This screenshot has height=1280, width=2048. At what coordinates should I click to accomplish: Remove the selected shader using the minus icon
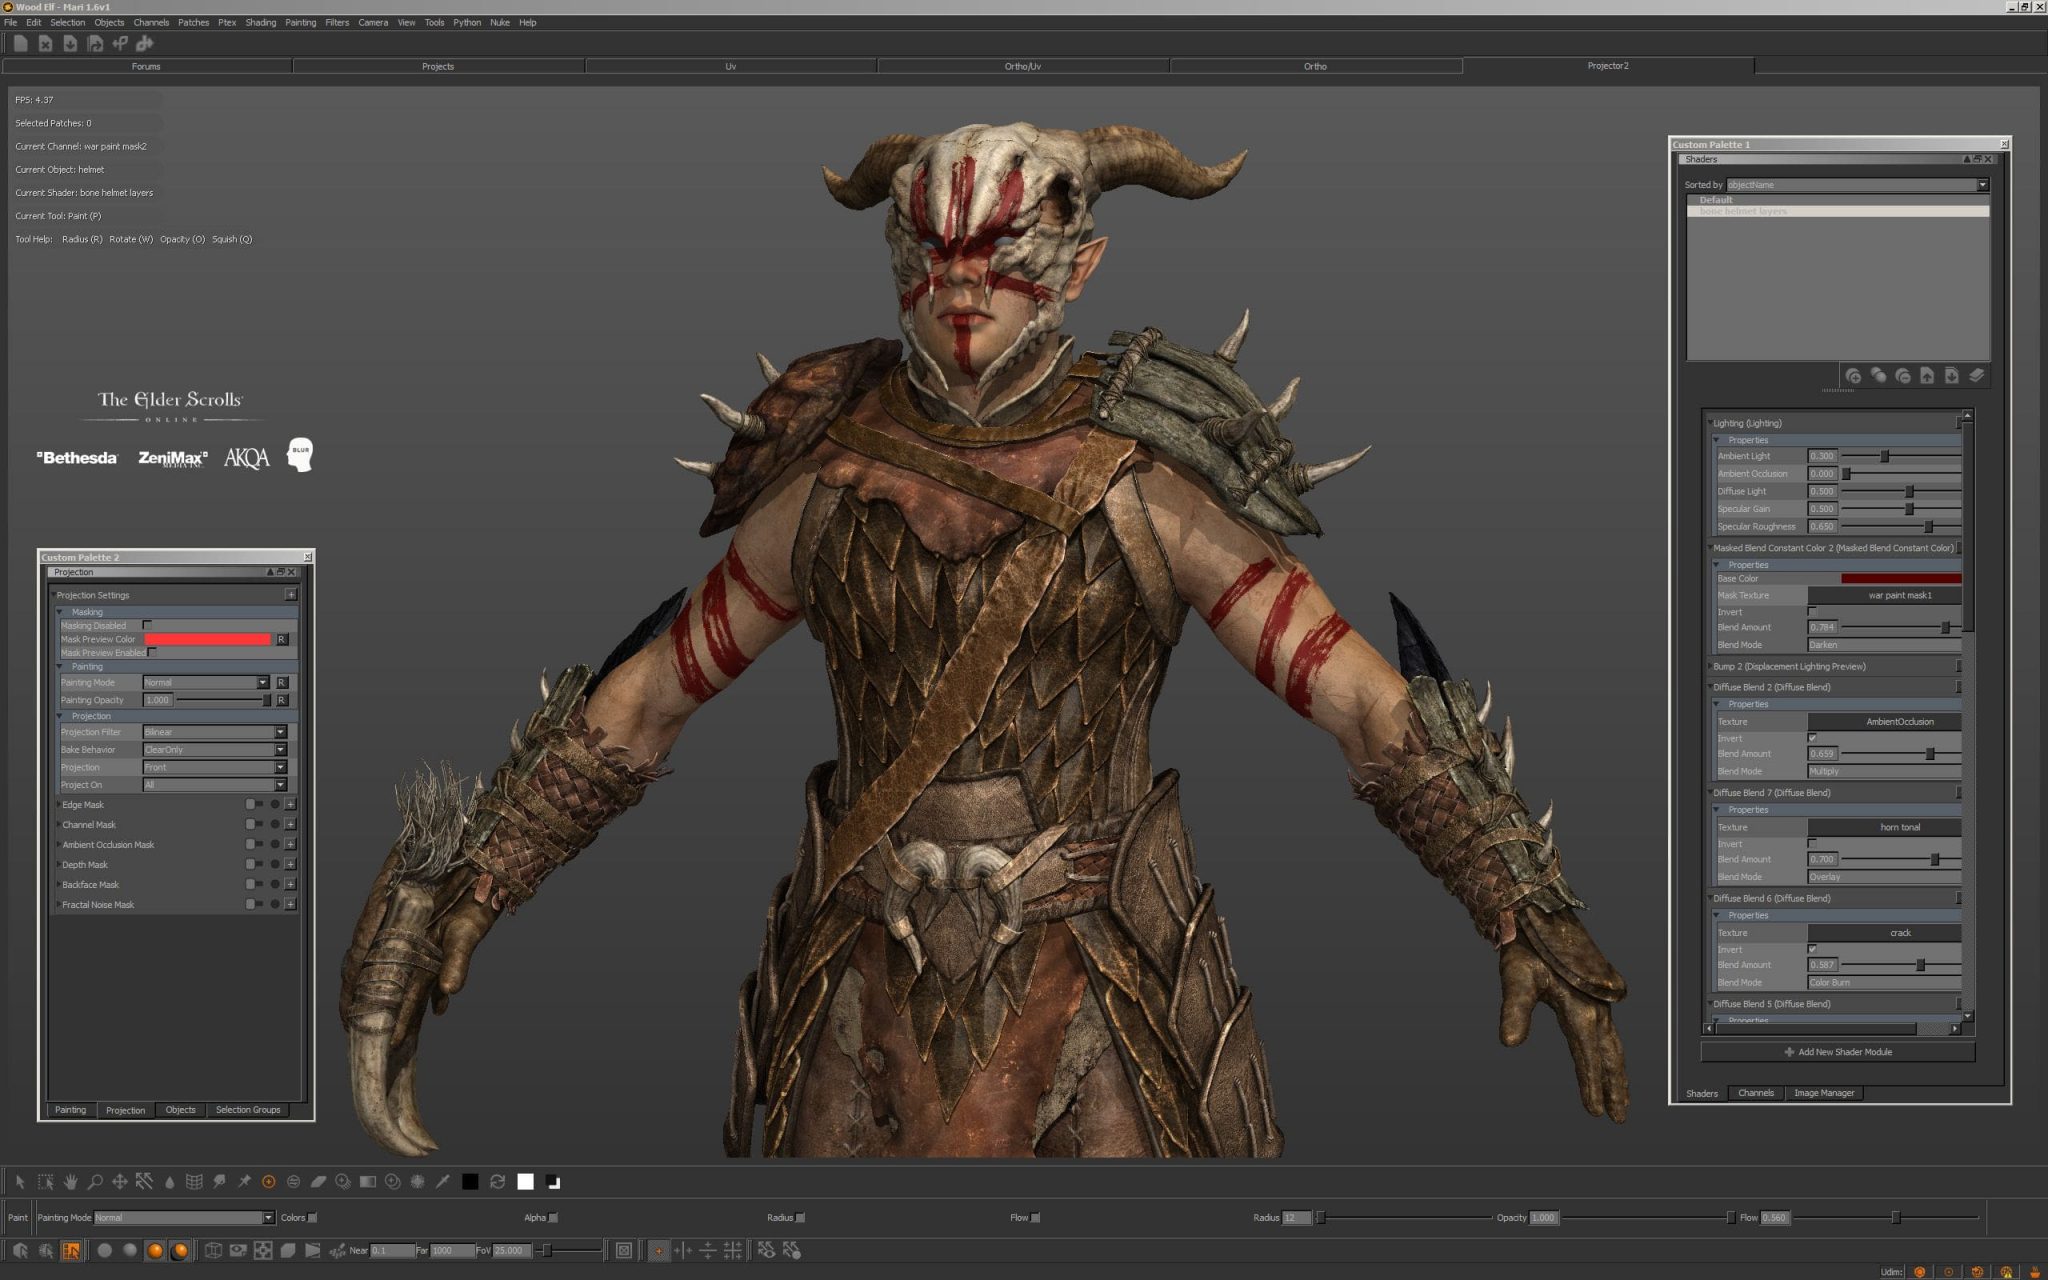pos(1902,376)
